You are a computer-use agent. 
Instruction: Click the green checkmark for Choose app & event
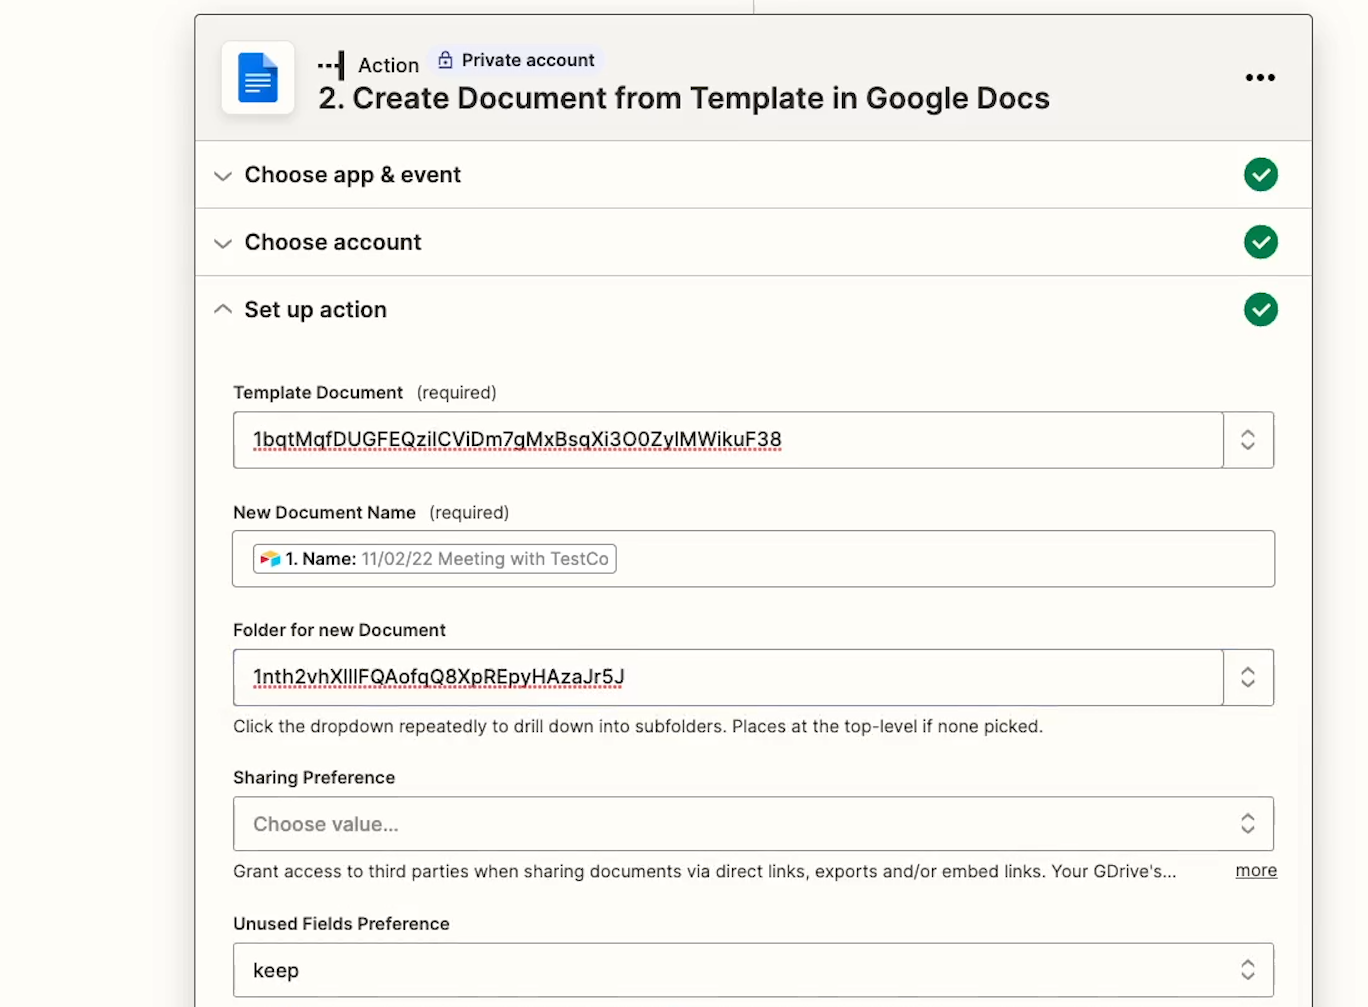point(1261,174)
